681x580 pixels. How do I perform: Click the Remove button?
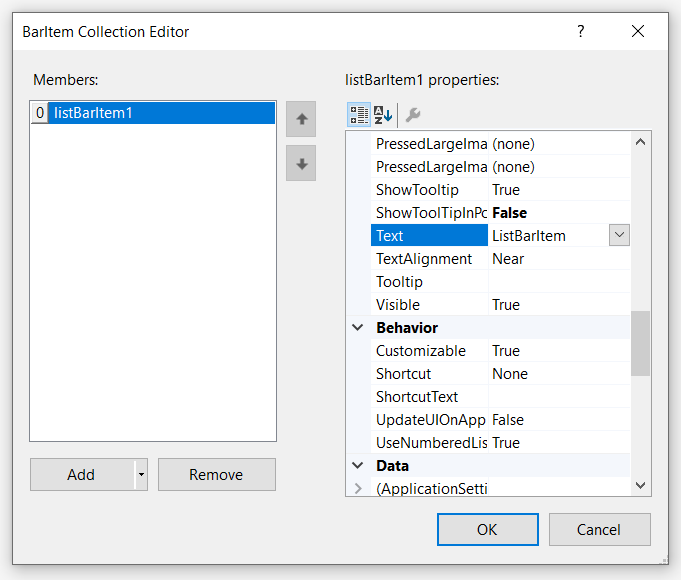click(x=216, y=475)
